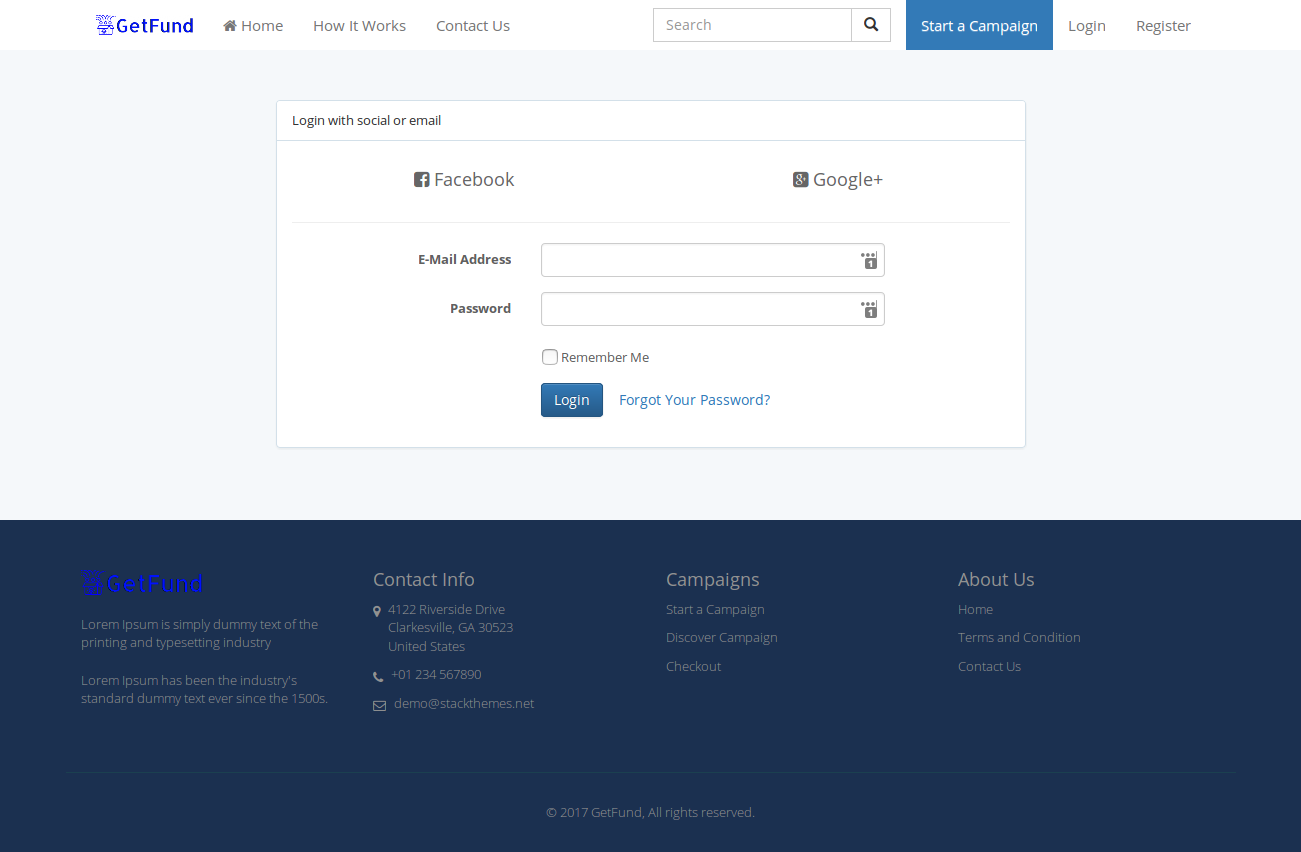Click the Facebook icon in login panel
This screenshot has width=1301, height=852.
click(422, 180)
